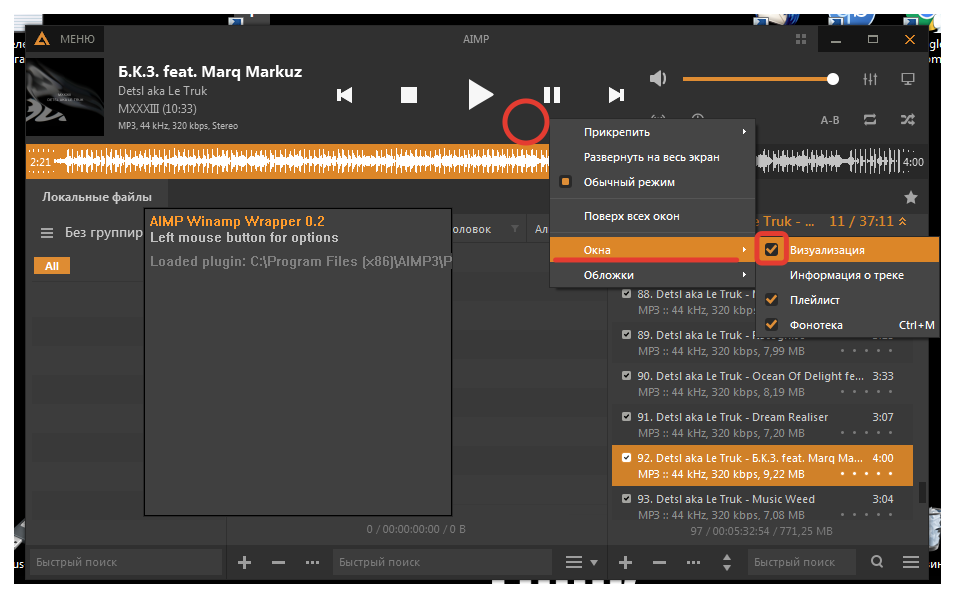
Task: Skip to previous track
Action: click(344, 95)
